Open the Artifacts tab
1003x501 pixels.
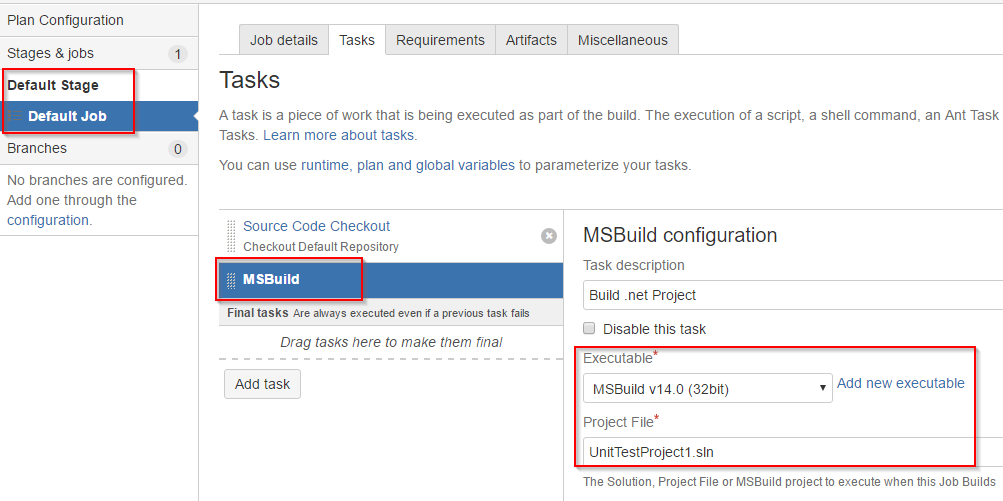(x=531, y=40)
